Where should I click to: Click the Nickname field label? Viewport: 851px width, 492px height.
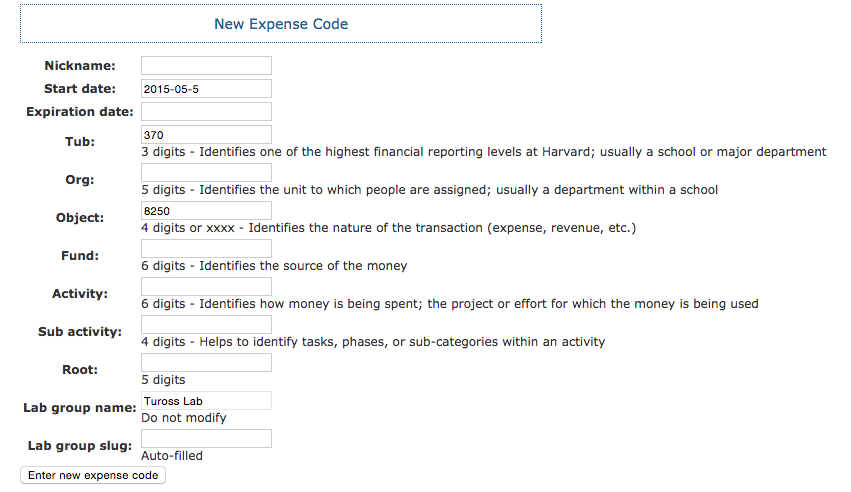(80, 66)
